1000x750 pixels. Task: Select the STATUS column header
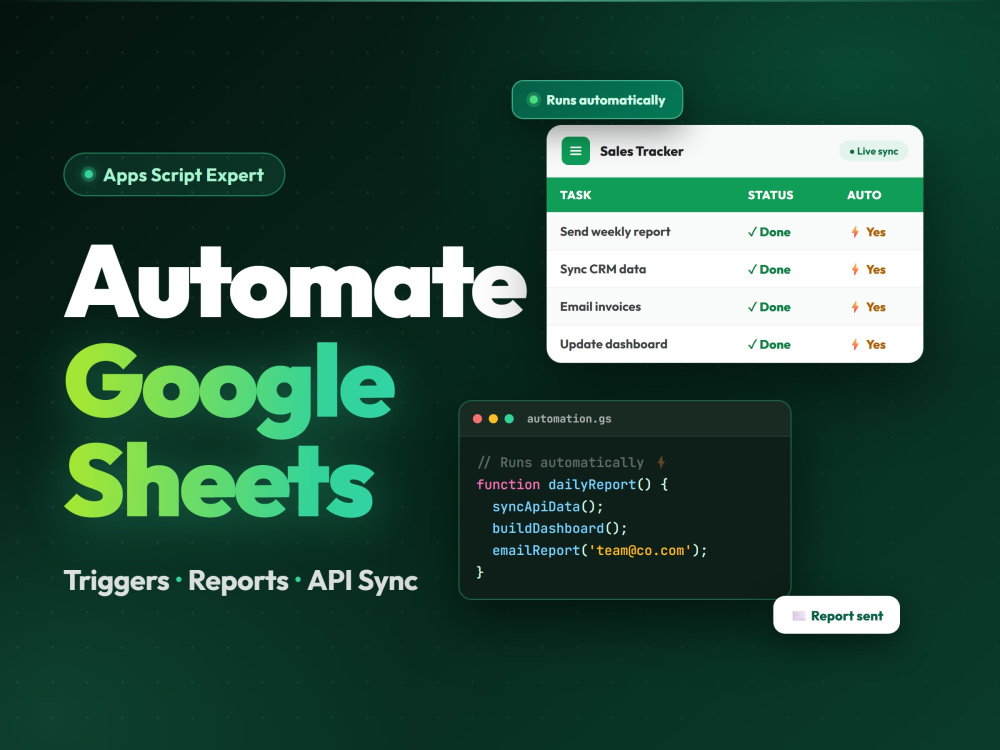[770, 195]
